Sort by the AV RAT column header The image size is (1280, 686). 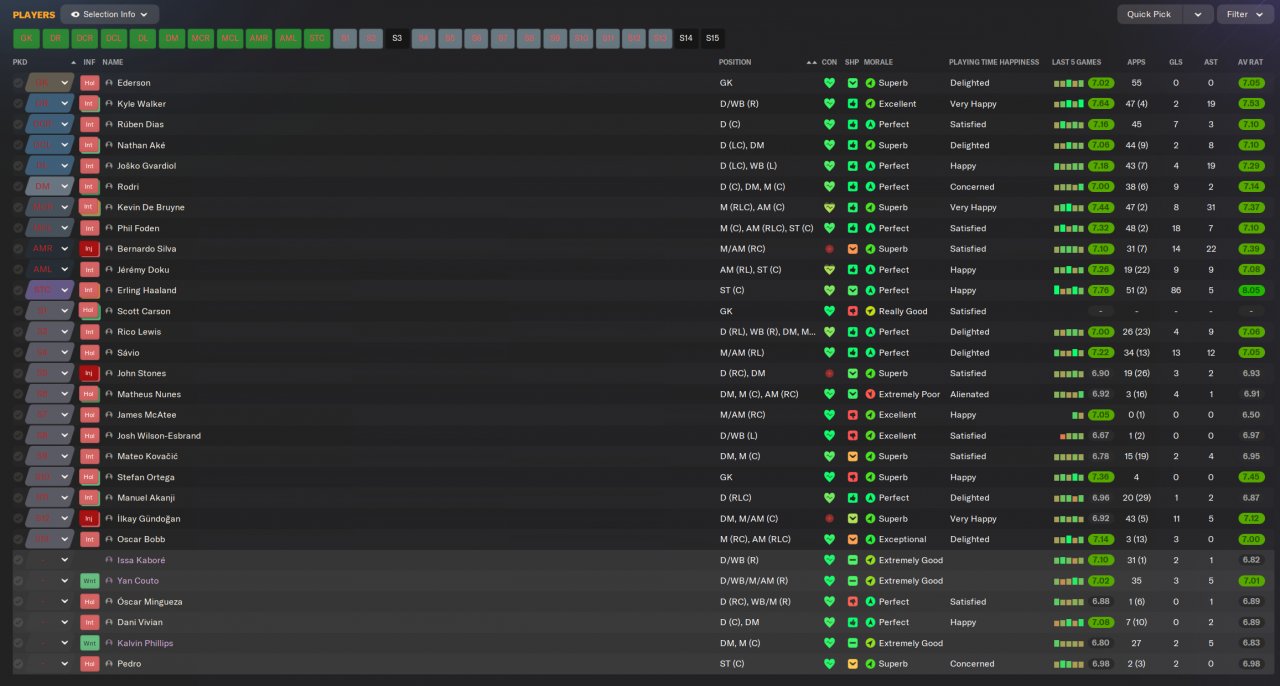tap(1250, 62)
